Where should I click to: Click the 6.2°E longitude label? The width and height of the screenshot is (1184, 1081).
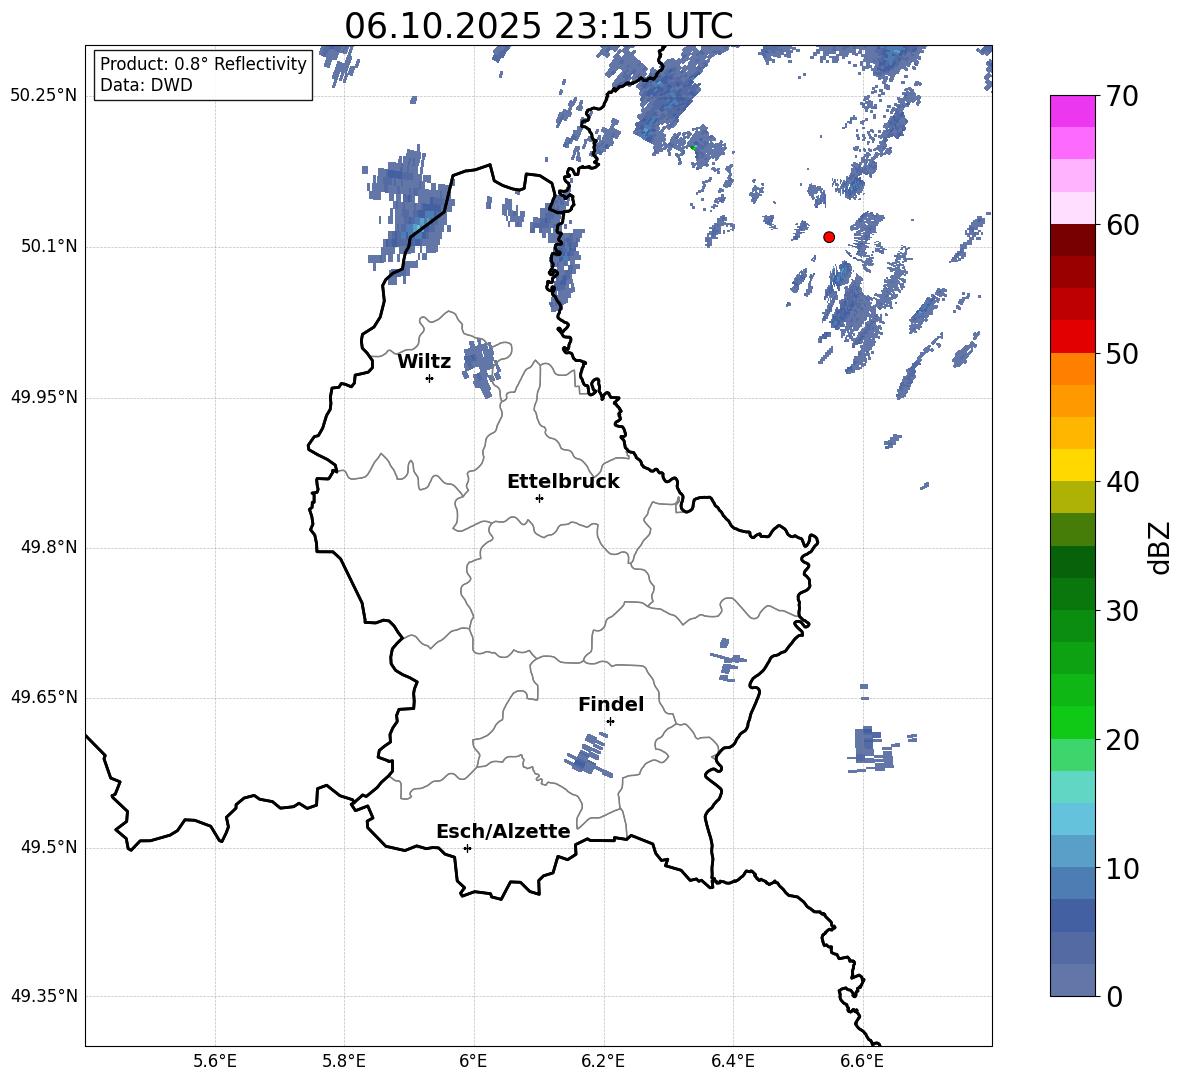click(603, 1061)
